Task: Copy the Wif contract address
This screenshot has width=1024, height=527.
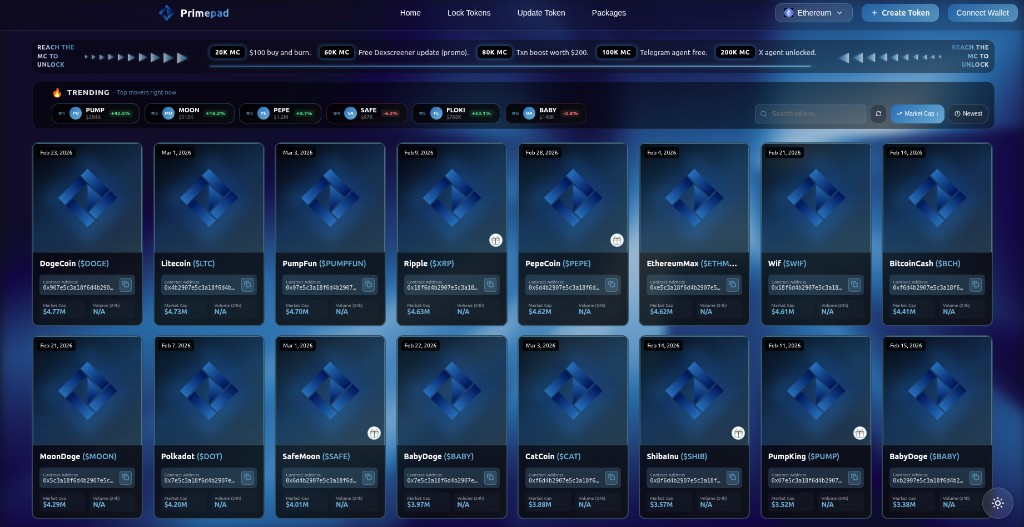Action: pos(854,285)
